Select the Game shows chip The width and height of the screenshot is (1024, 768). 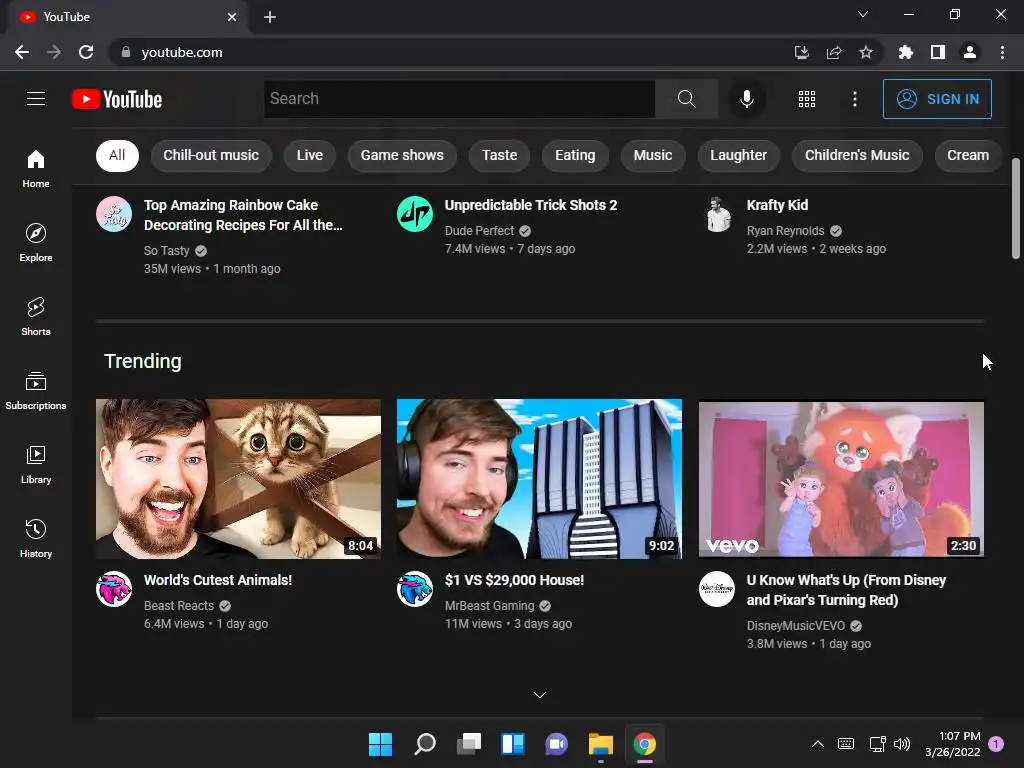[402, 155]
